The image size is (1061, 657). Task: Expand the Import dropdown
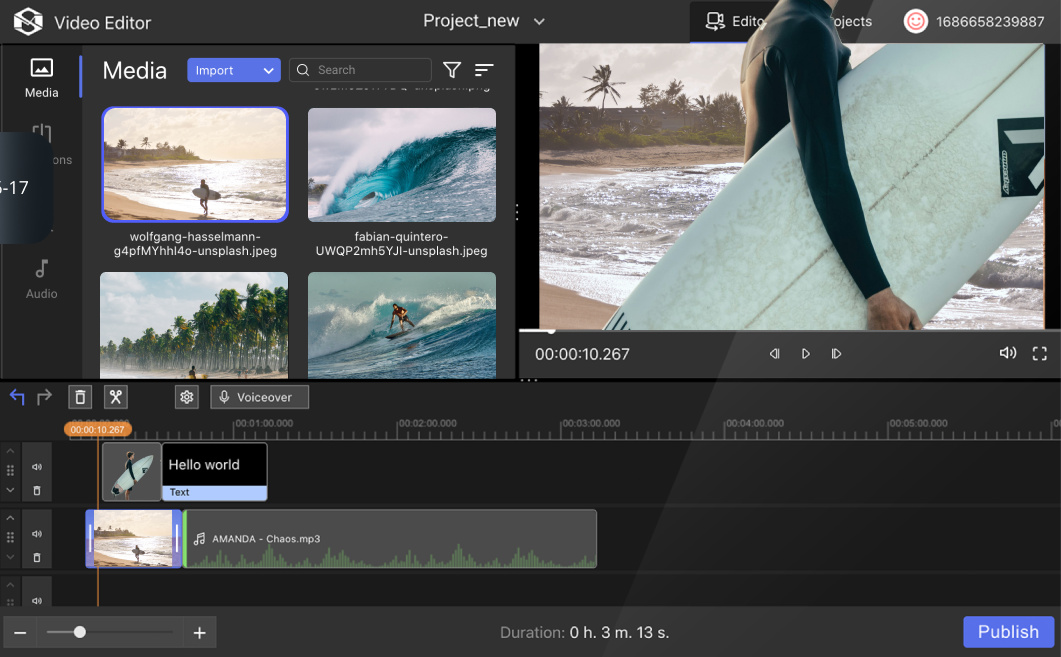(x=267, y=70)
